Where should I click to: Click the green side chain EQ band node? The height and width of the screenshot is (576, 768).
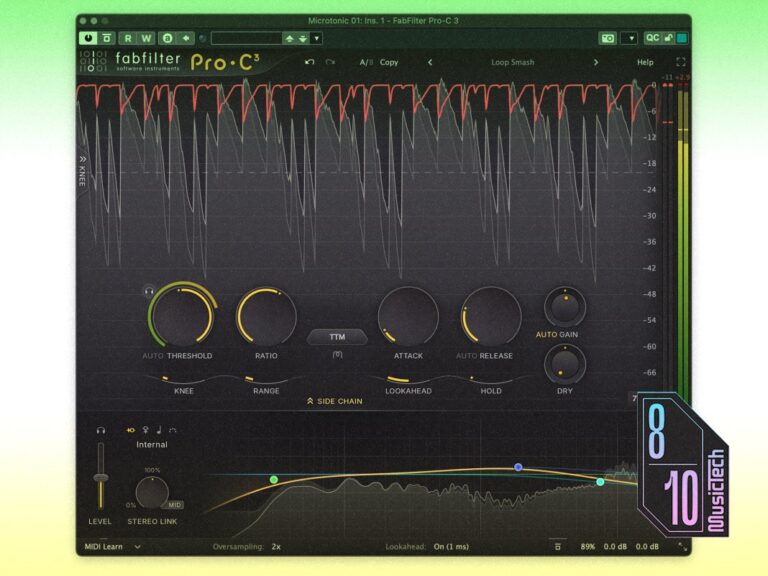[274, 480]
